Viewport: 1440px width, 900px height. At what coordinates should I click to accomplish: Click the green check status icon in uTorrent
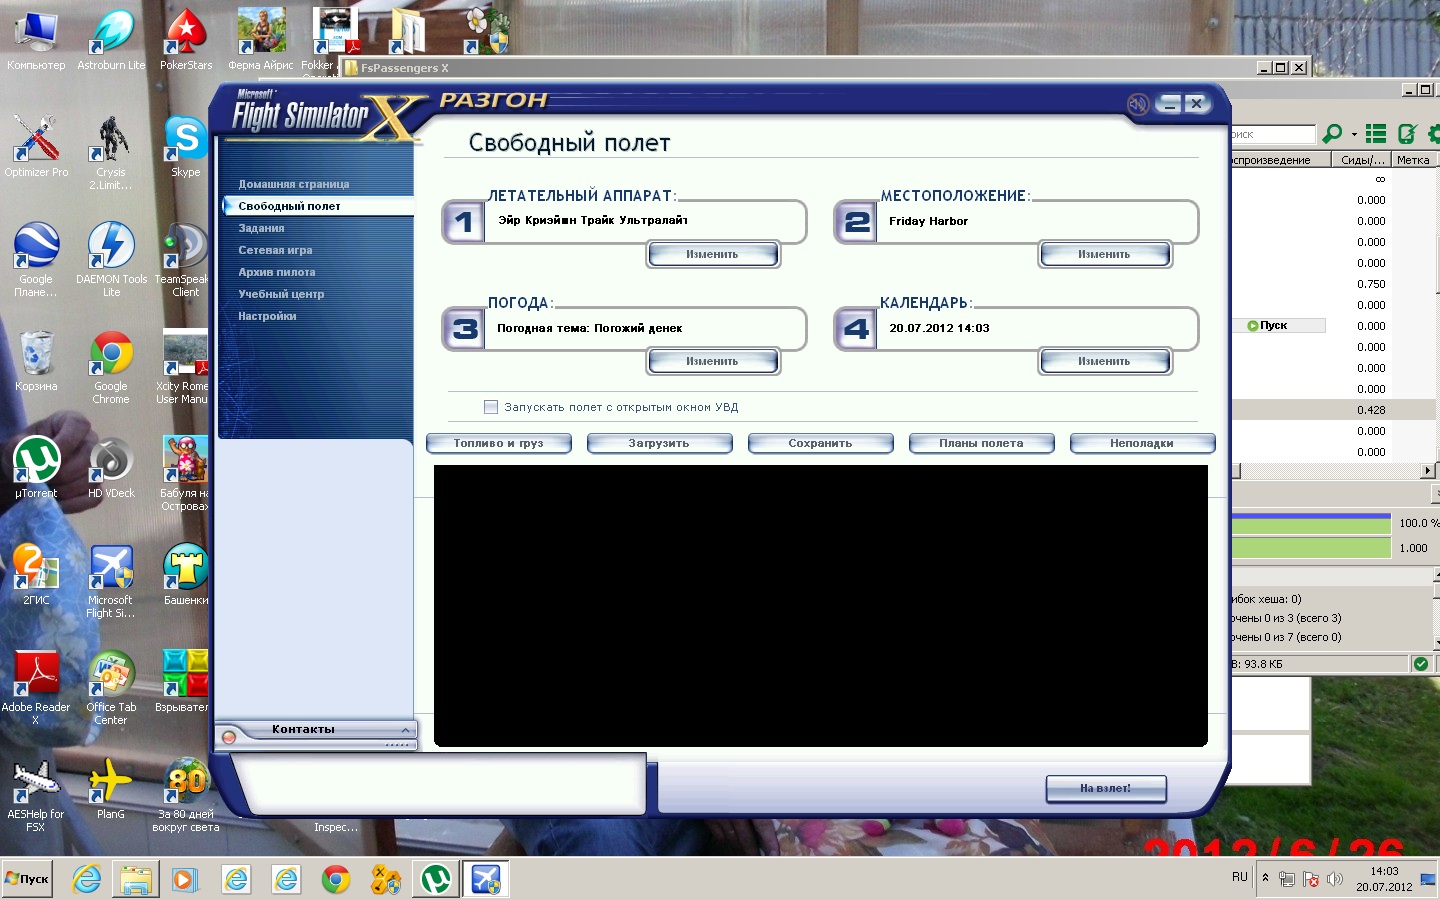[x=1420, y=664]
